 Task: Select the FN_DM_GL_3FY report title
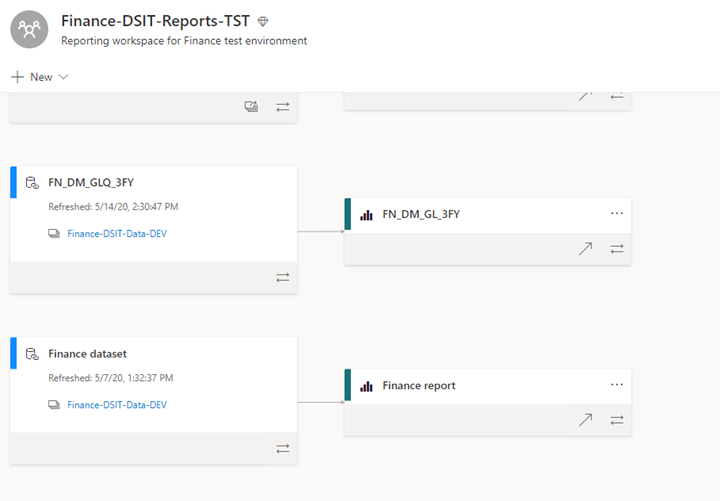421,214
